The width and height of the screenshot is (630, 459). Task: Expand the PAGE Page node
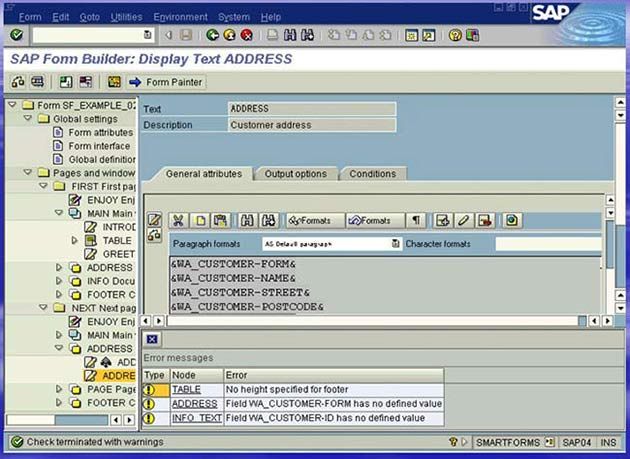(x=59, y=389)
